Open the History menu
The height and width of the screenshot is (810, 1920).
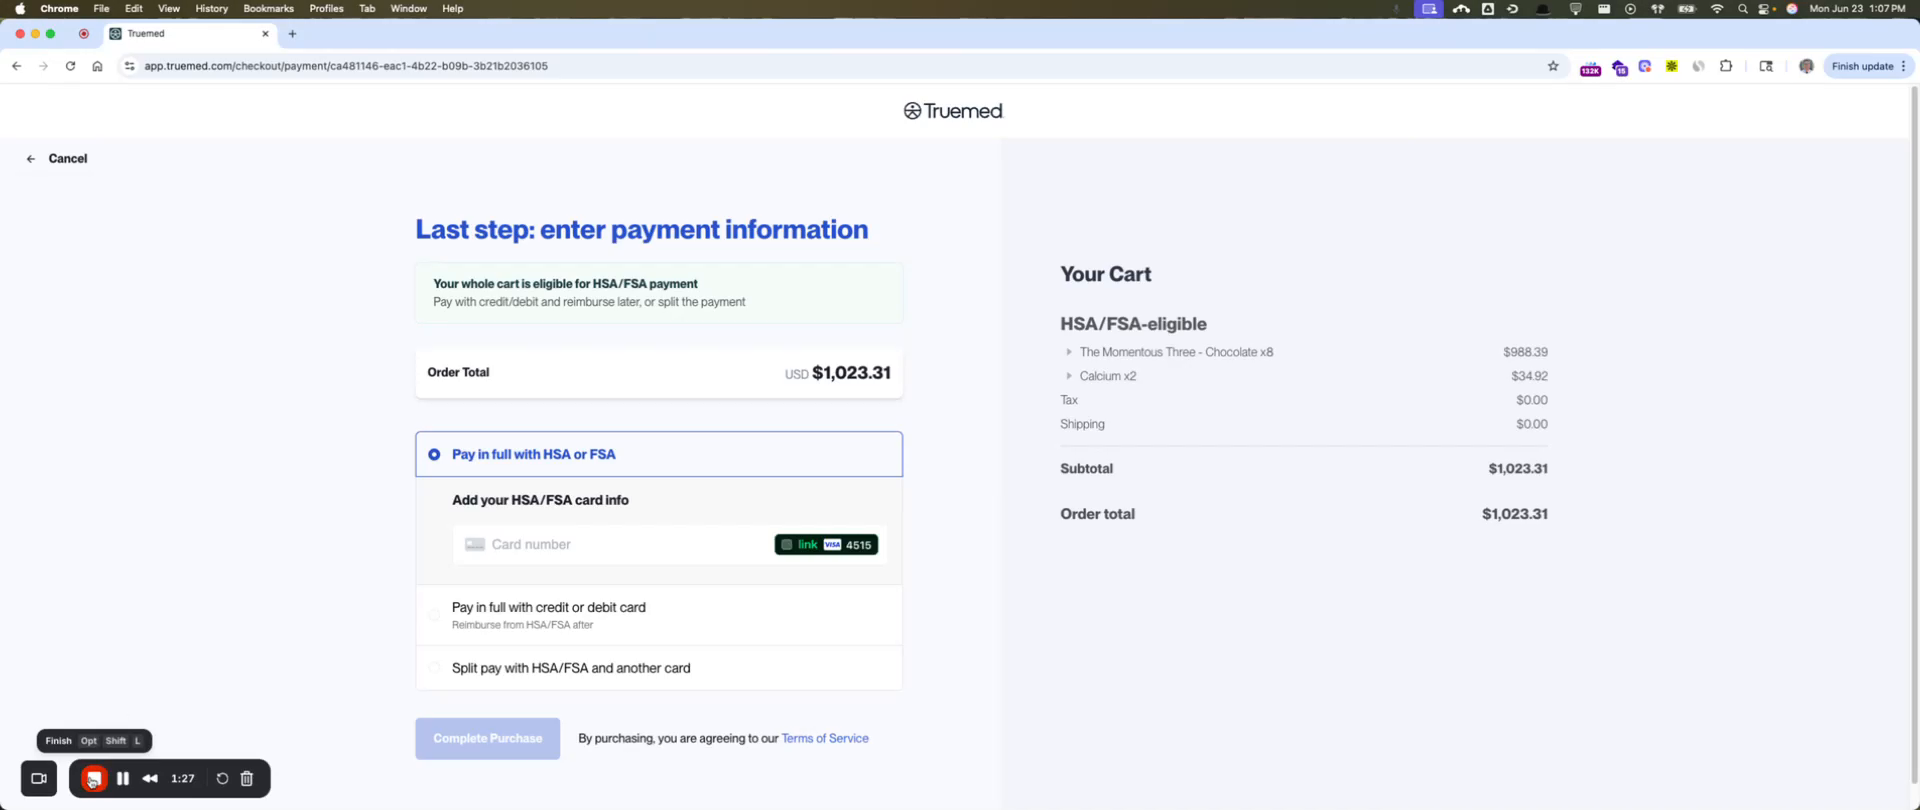pos(211,9)
